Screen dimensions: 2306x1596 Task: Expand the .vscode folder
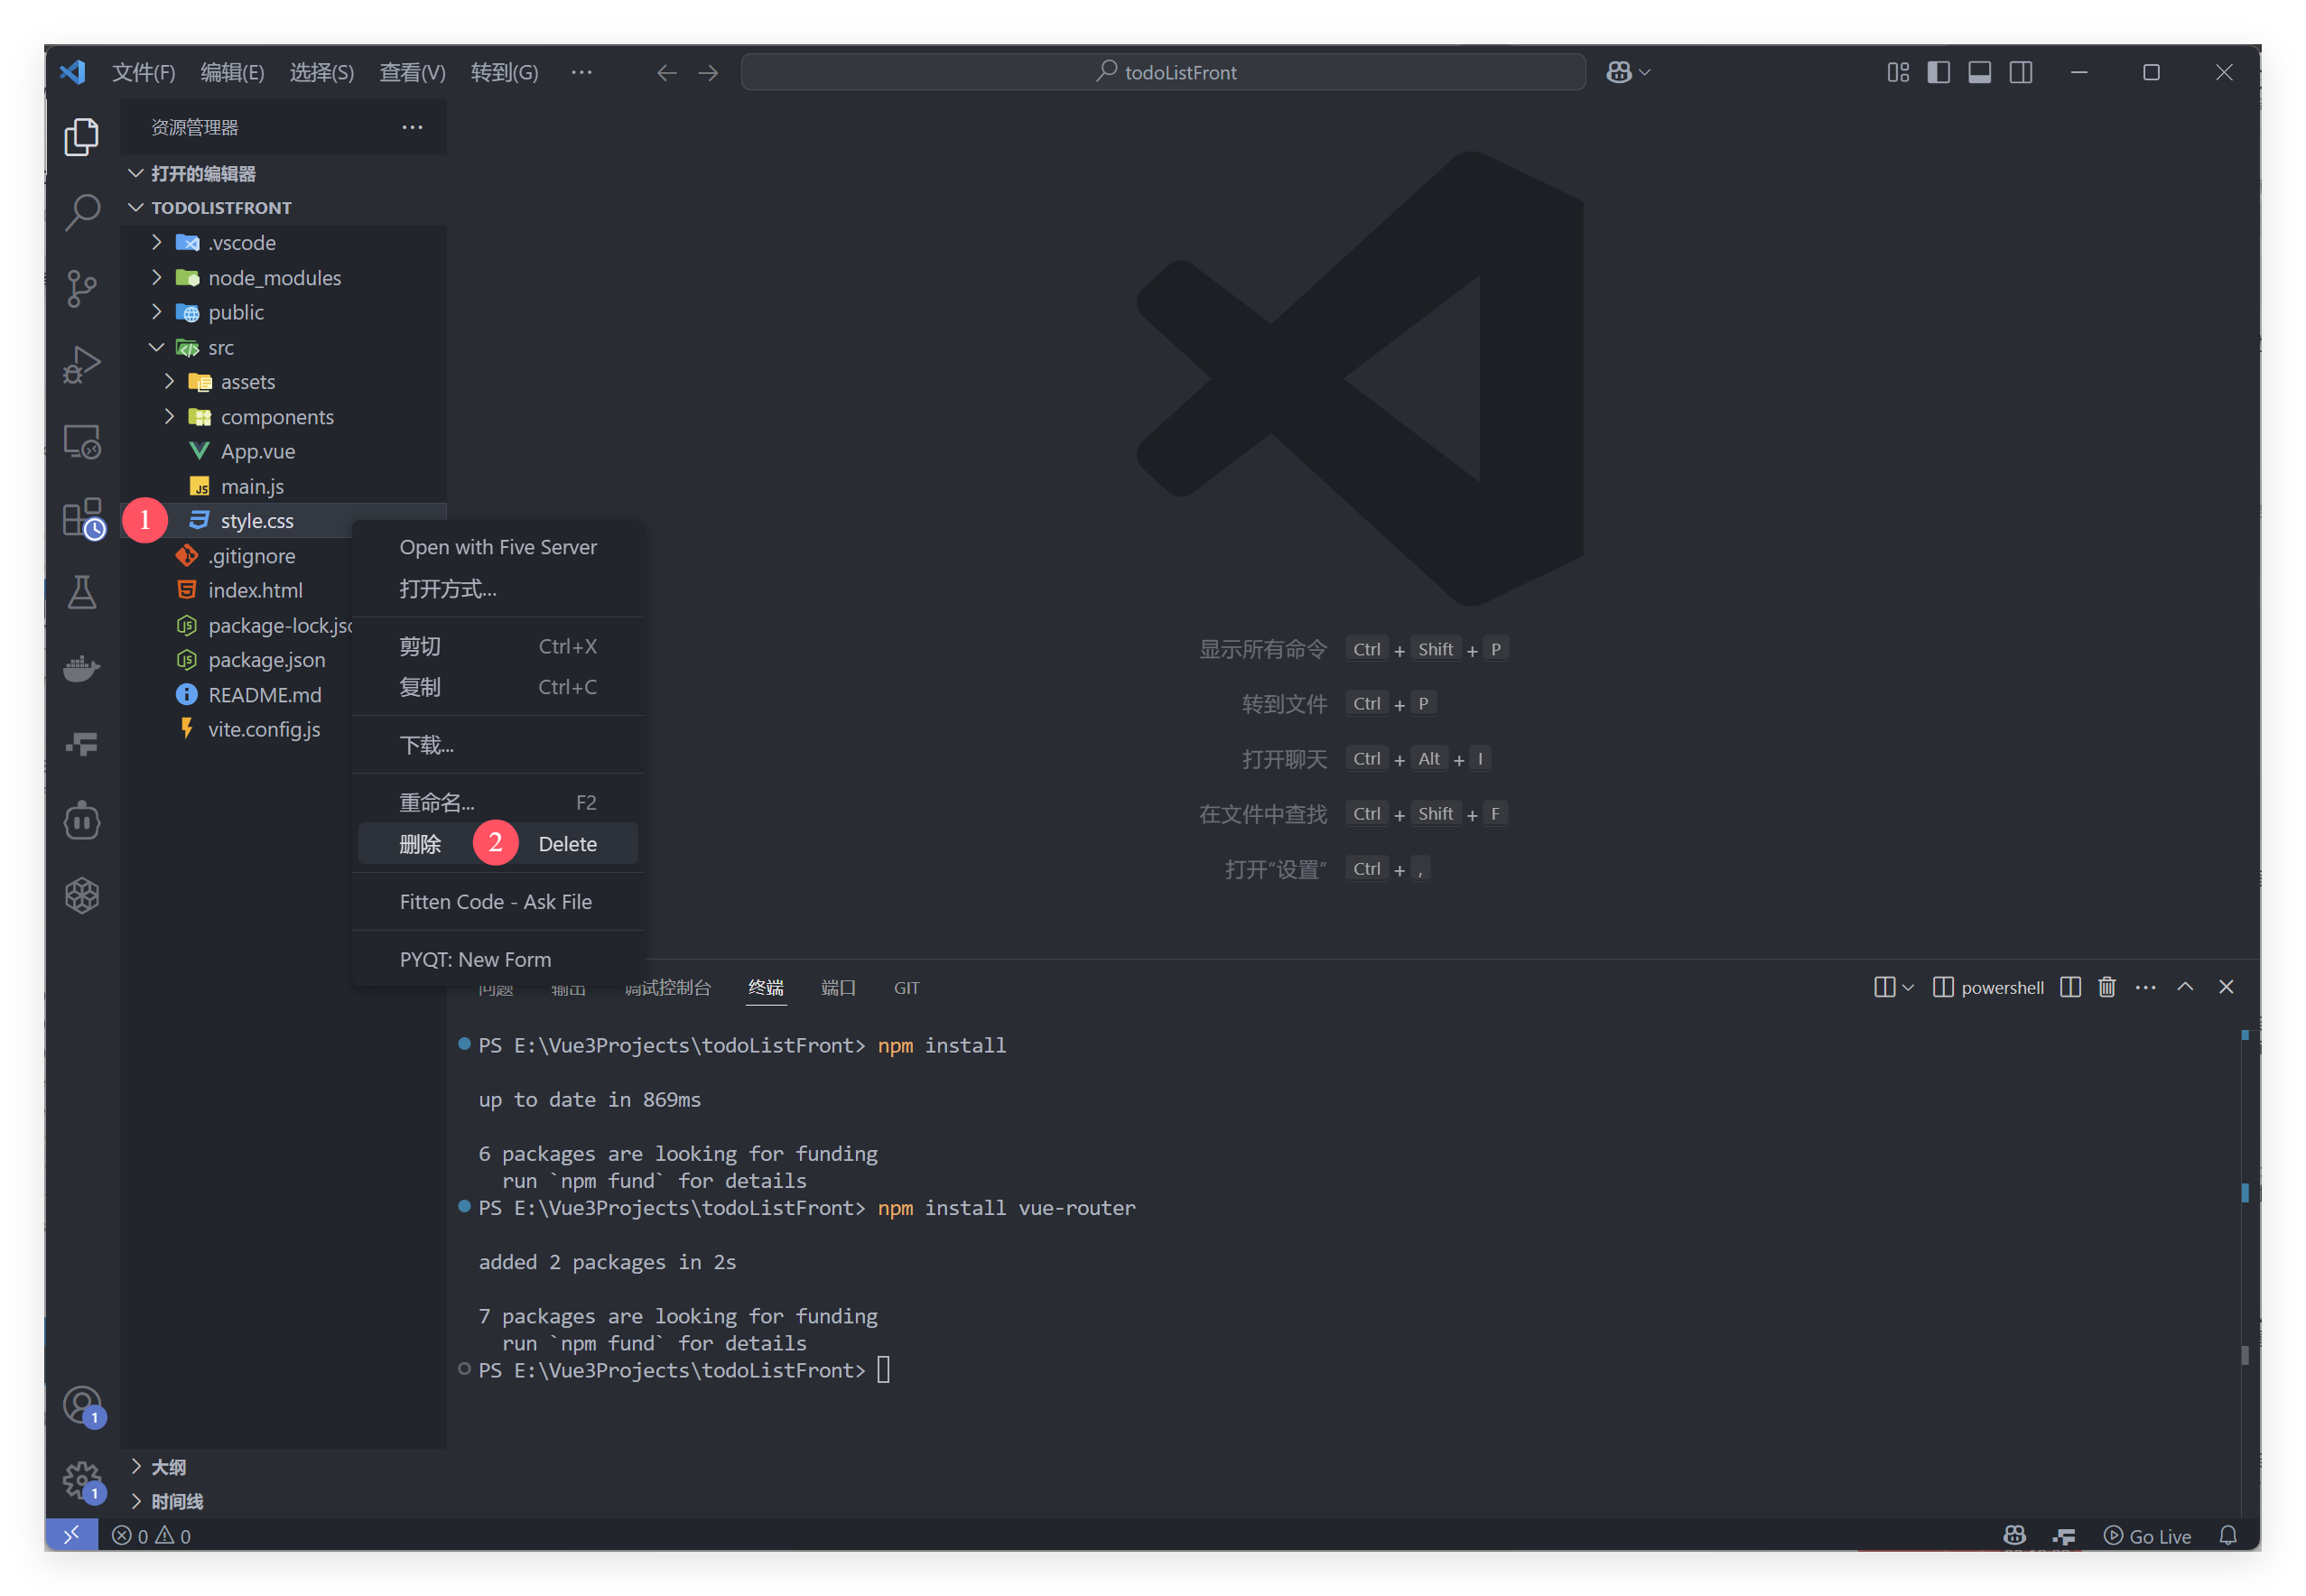pyautogui.click(x=157, y=242)
